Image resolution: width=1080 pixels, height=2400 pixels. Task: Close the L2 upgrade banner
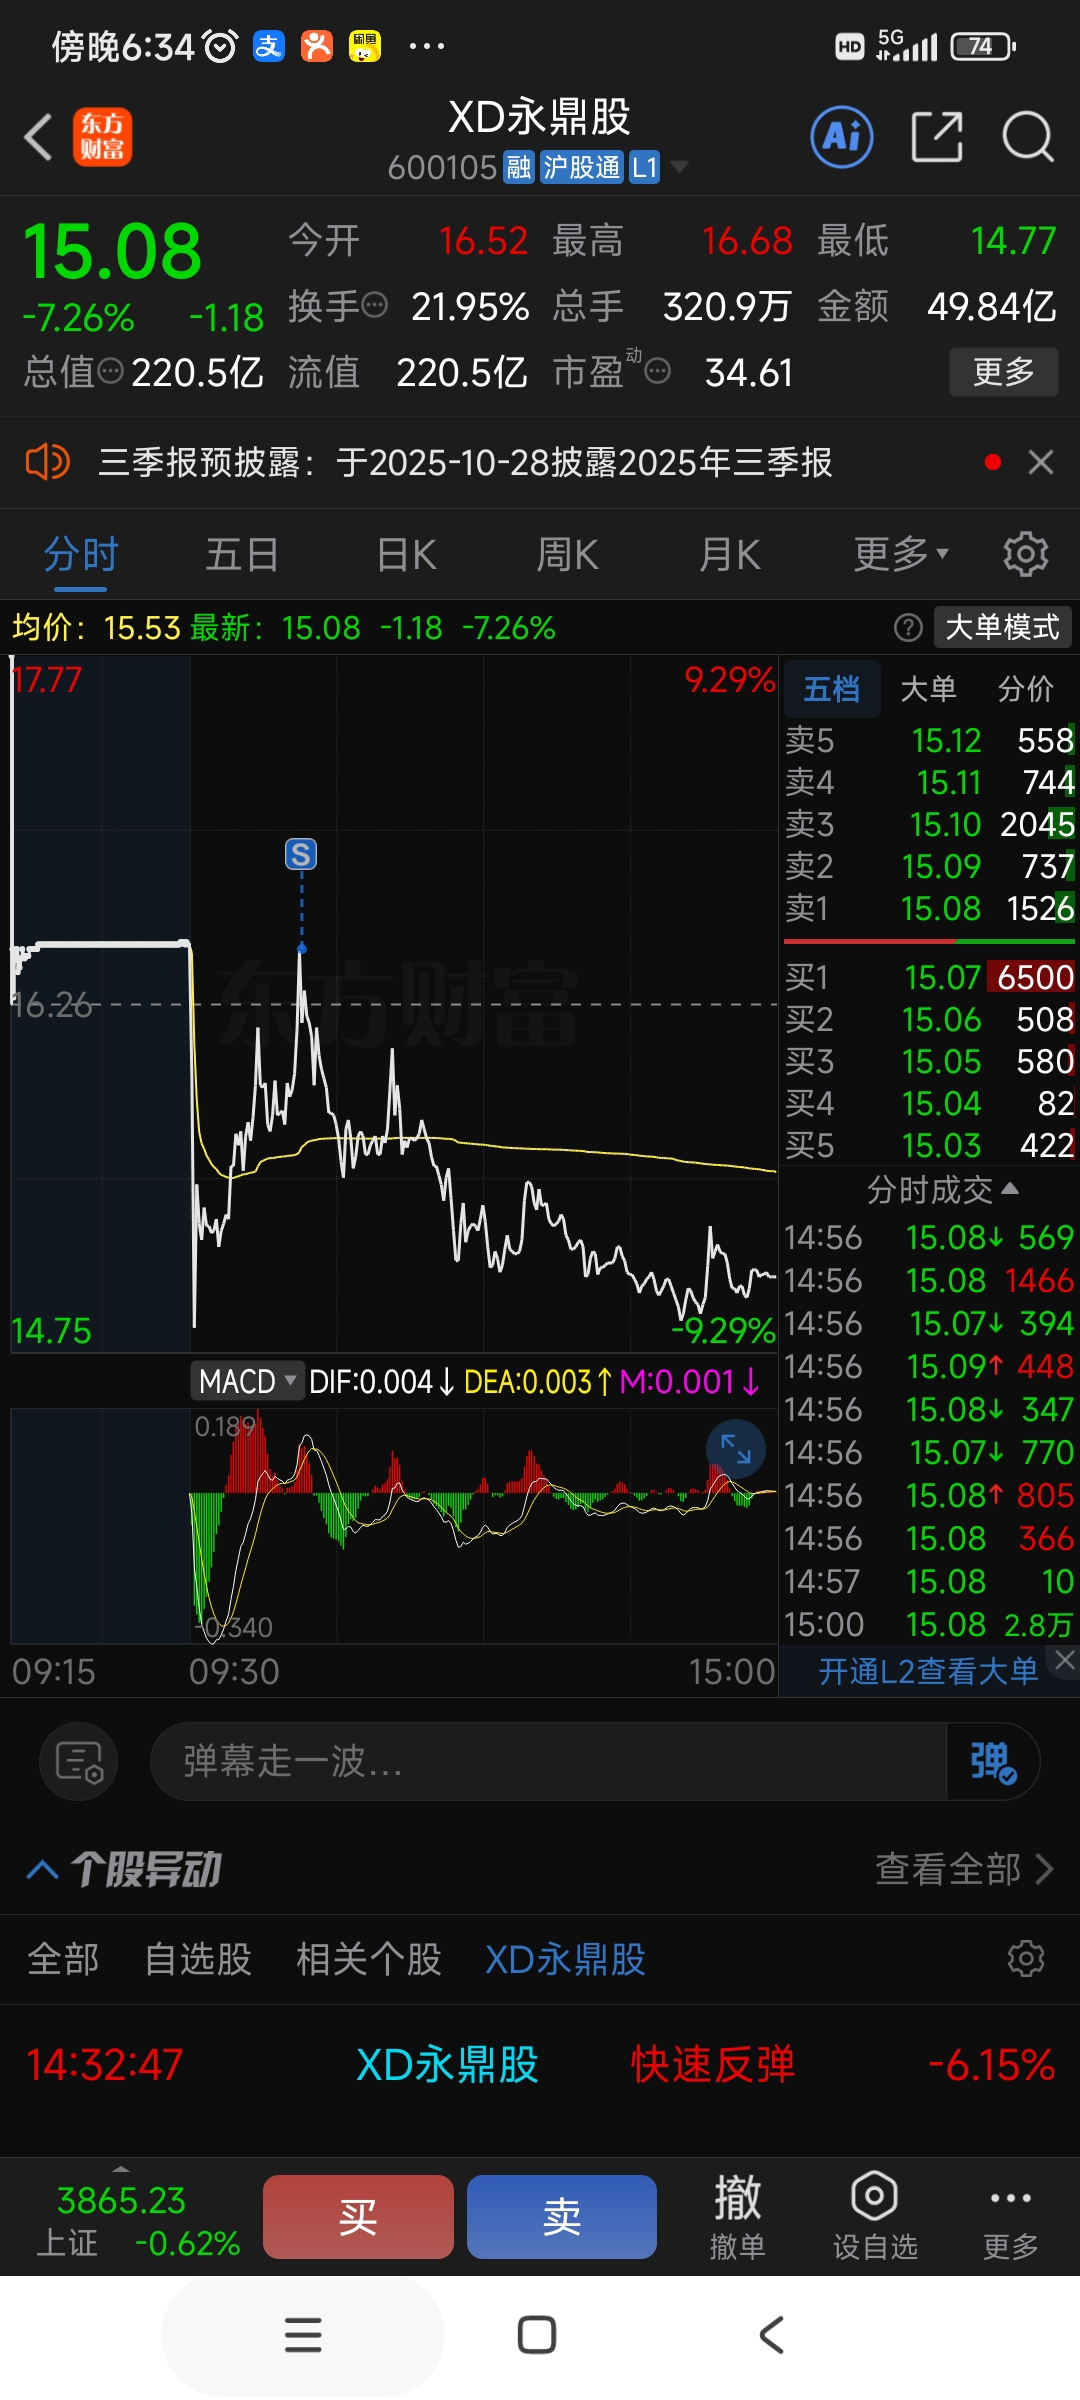click(x=1065, y=1660)
